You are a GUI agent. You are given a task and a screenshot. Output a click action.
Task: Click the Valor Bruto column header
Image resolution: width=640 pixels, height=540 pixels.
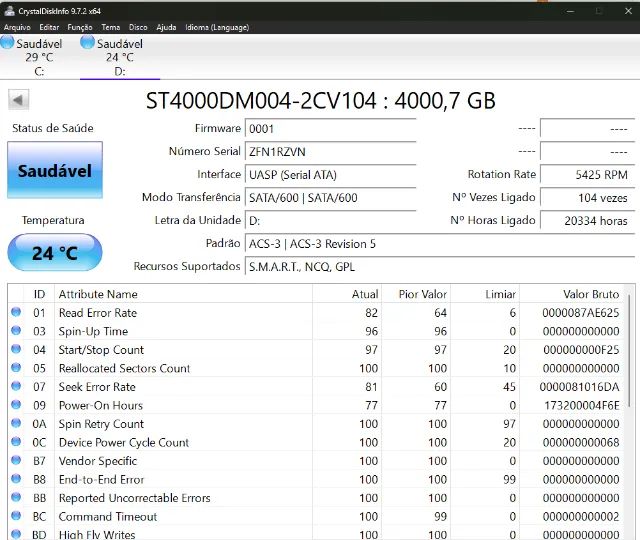[571, 294]
